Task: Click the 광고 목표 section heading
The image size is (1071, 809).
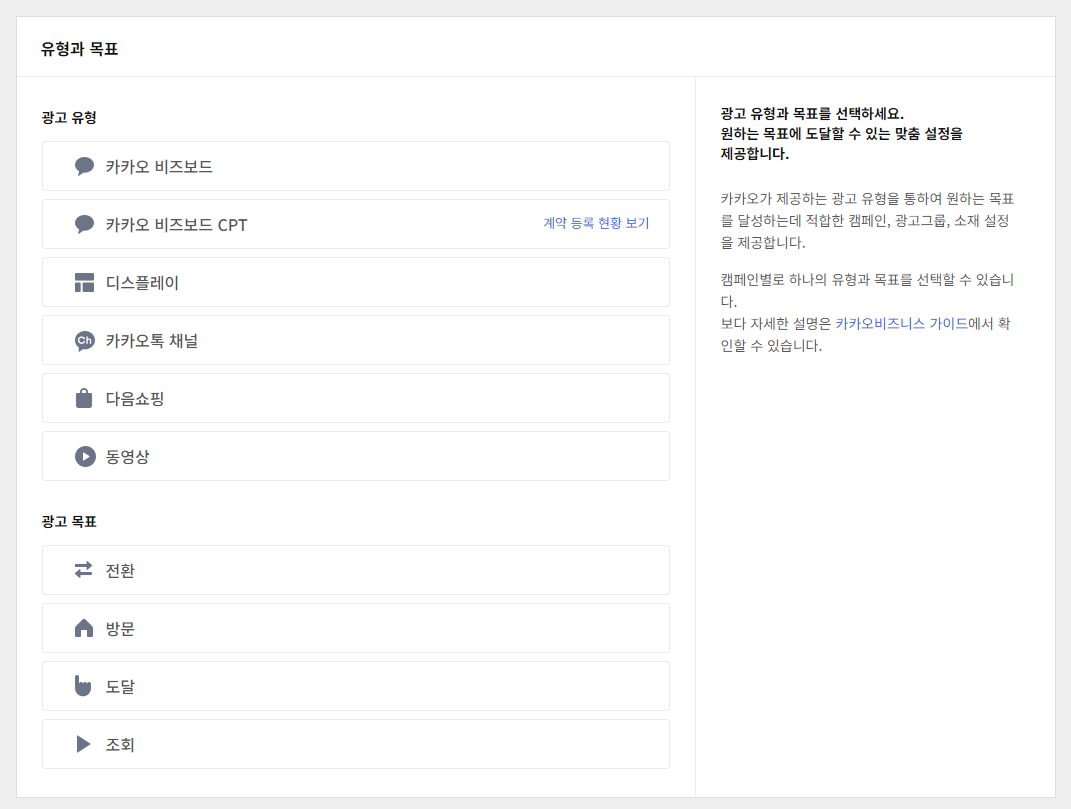Action: point(69,521)
